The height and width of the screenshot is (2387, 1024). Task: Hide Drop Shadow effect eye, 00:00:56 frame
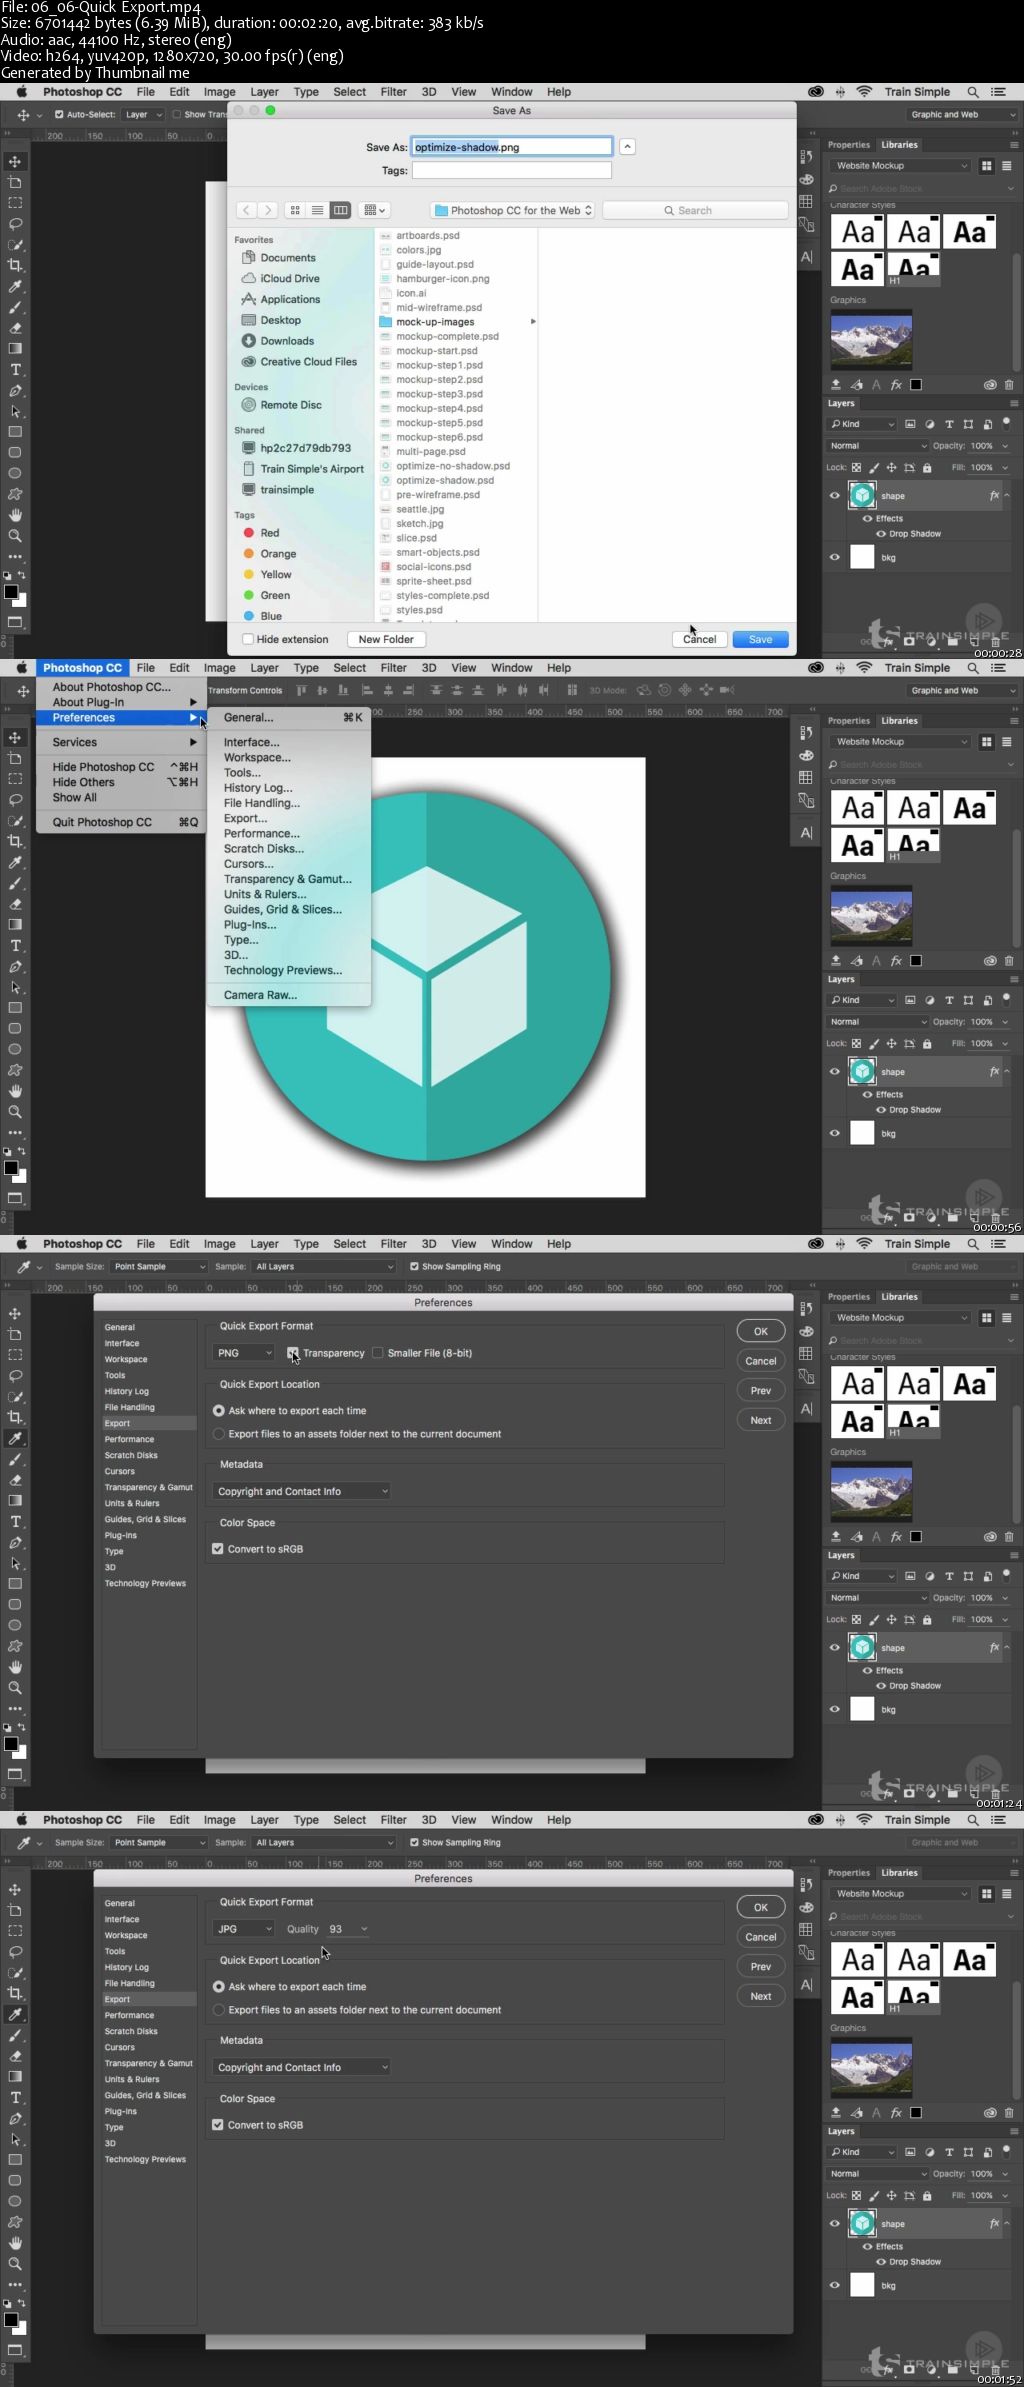pyautogui.click(x=881, y=1110)
